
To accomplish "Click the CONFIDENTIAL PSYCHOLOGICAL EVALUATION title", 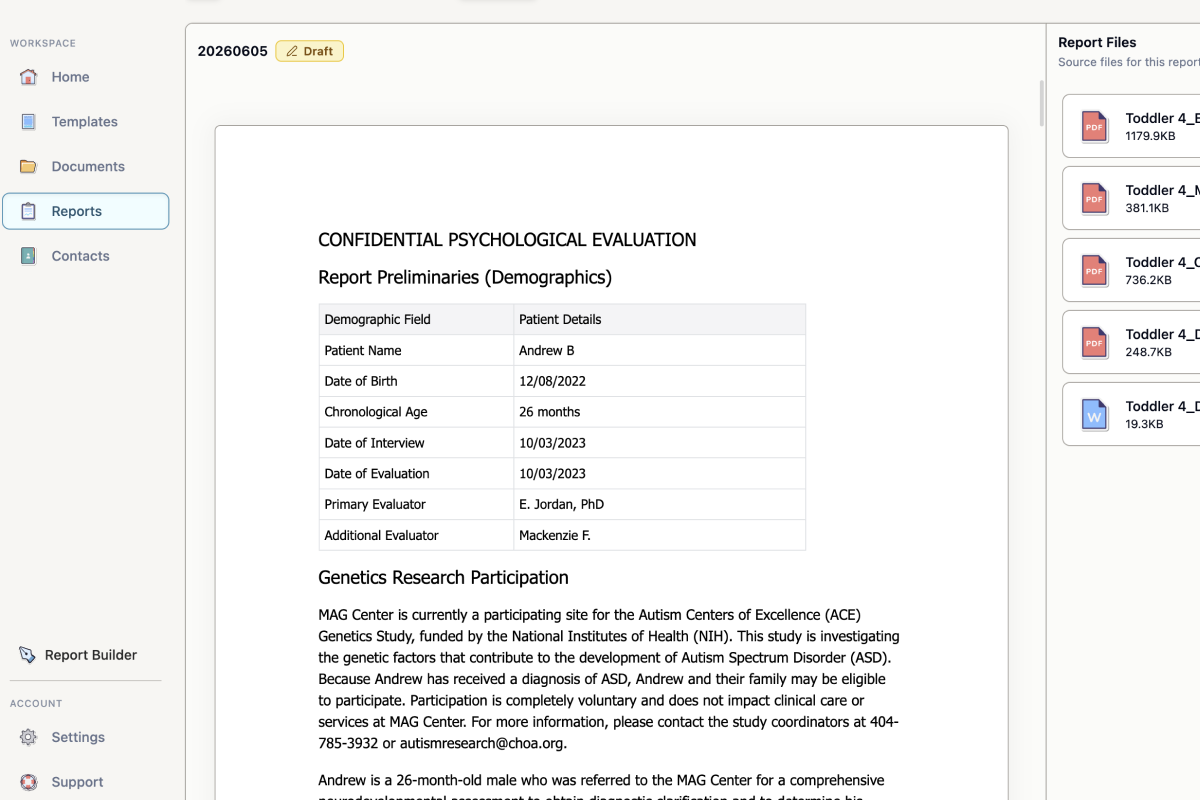I will pyautogui.click(x=507, y=240).
